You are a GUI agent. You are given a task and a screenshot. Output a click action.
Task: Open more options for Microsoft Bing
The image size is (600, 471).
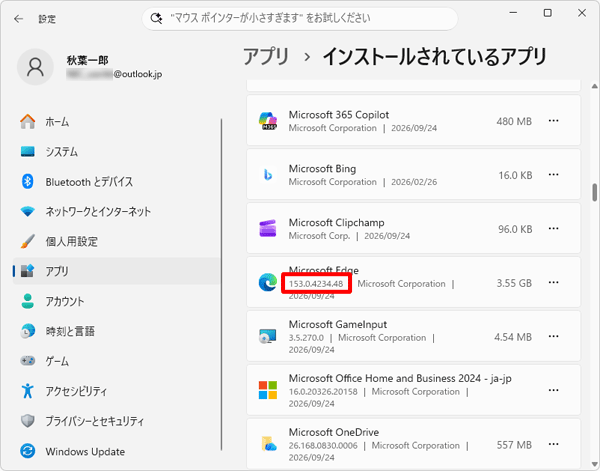pos(553,175)
